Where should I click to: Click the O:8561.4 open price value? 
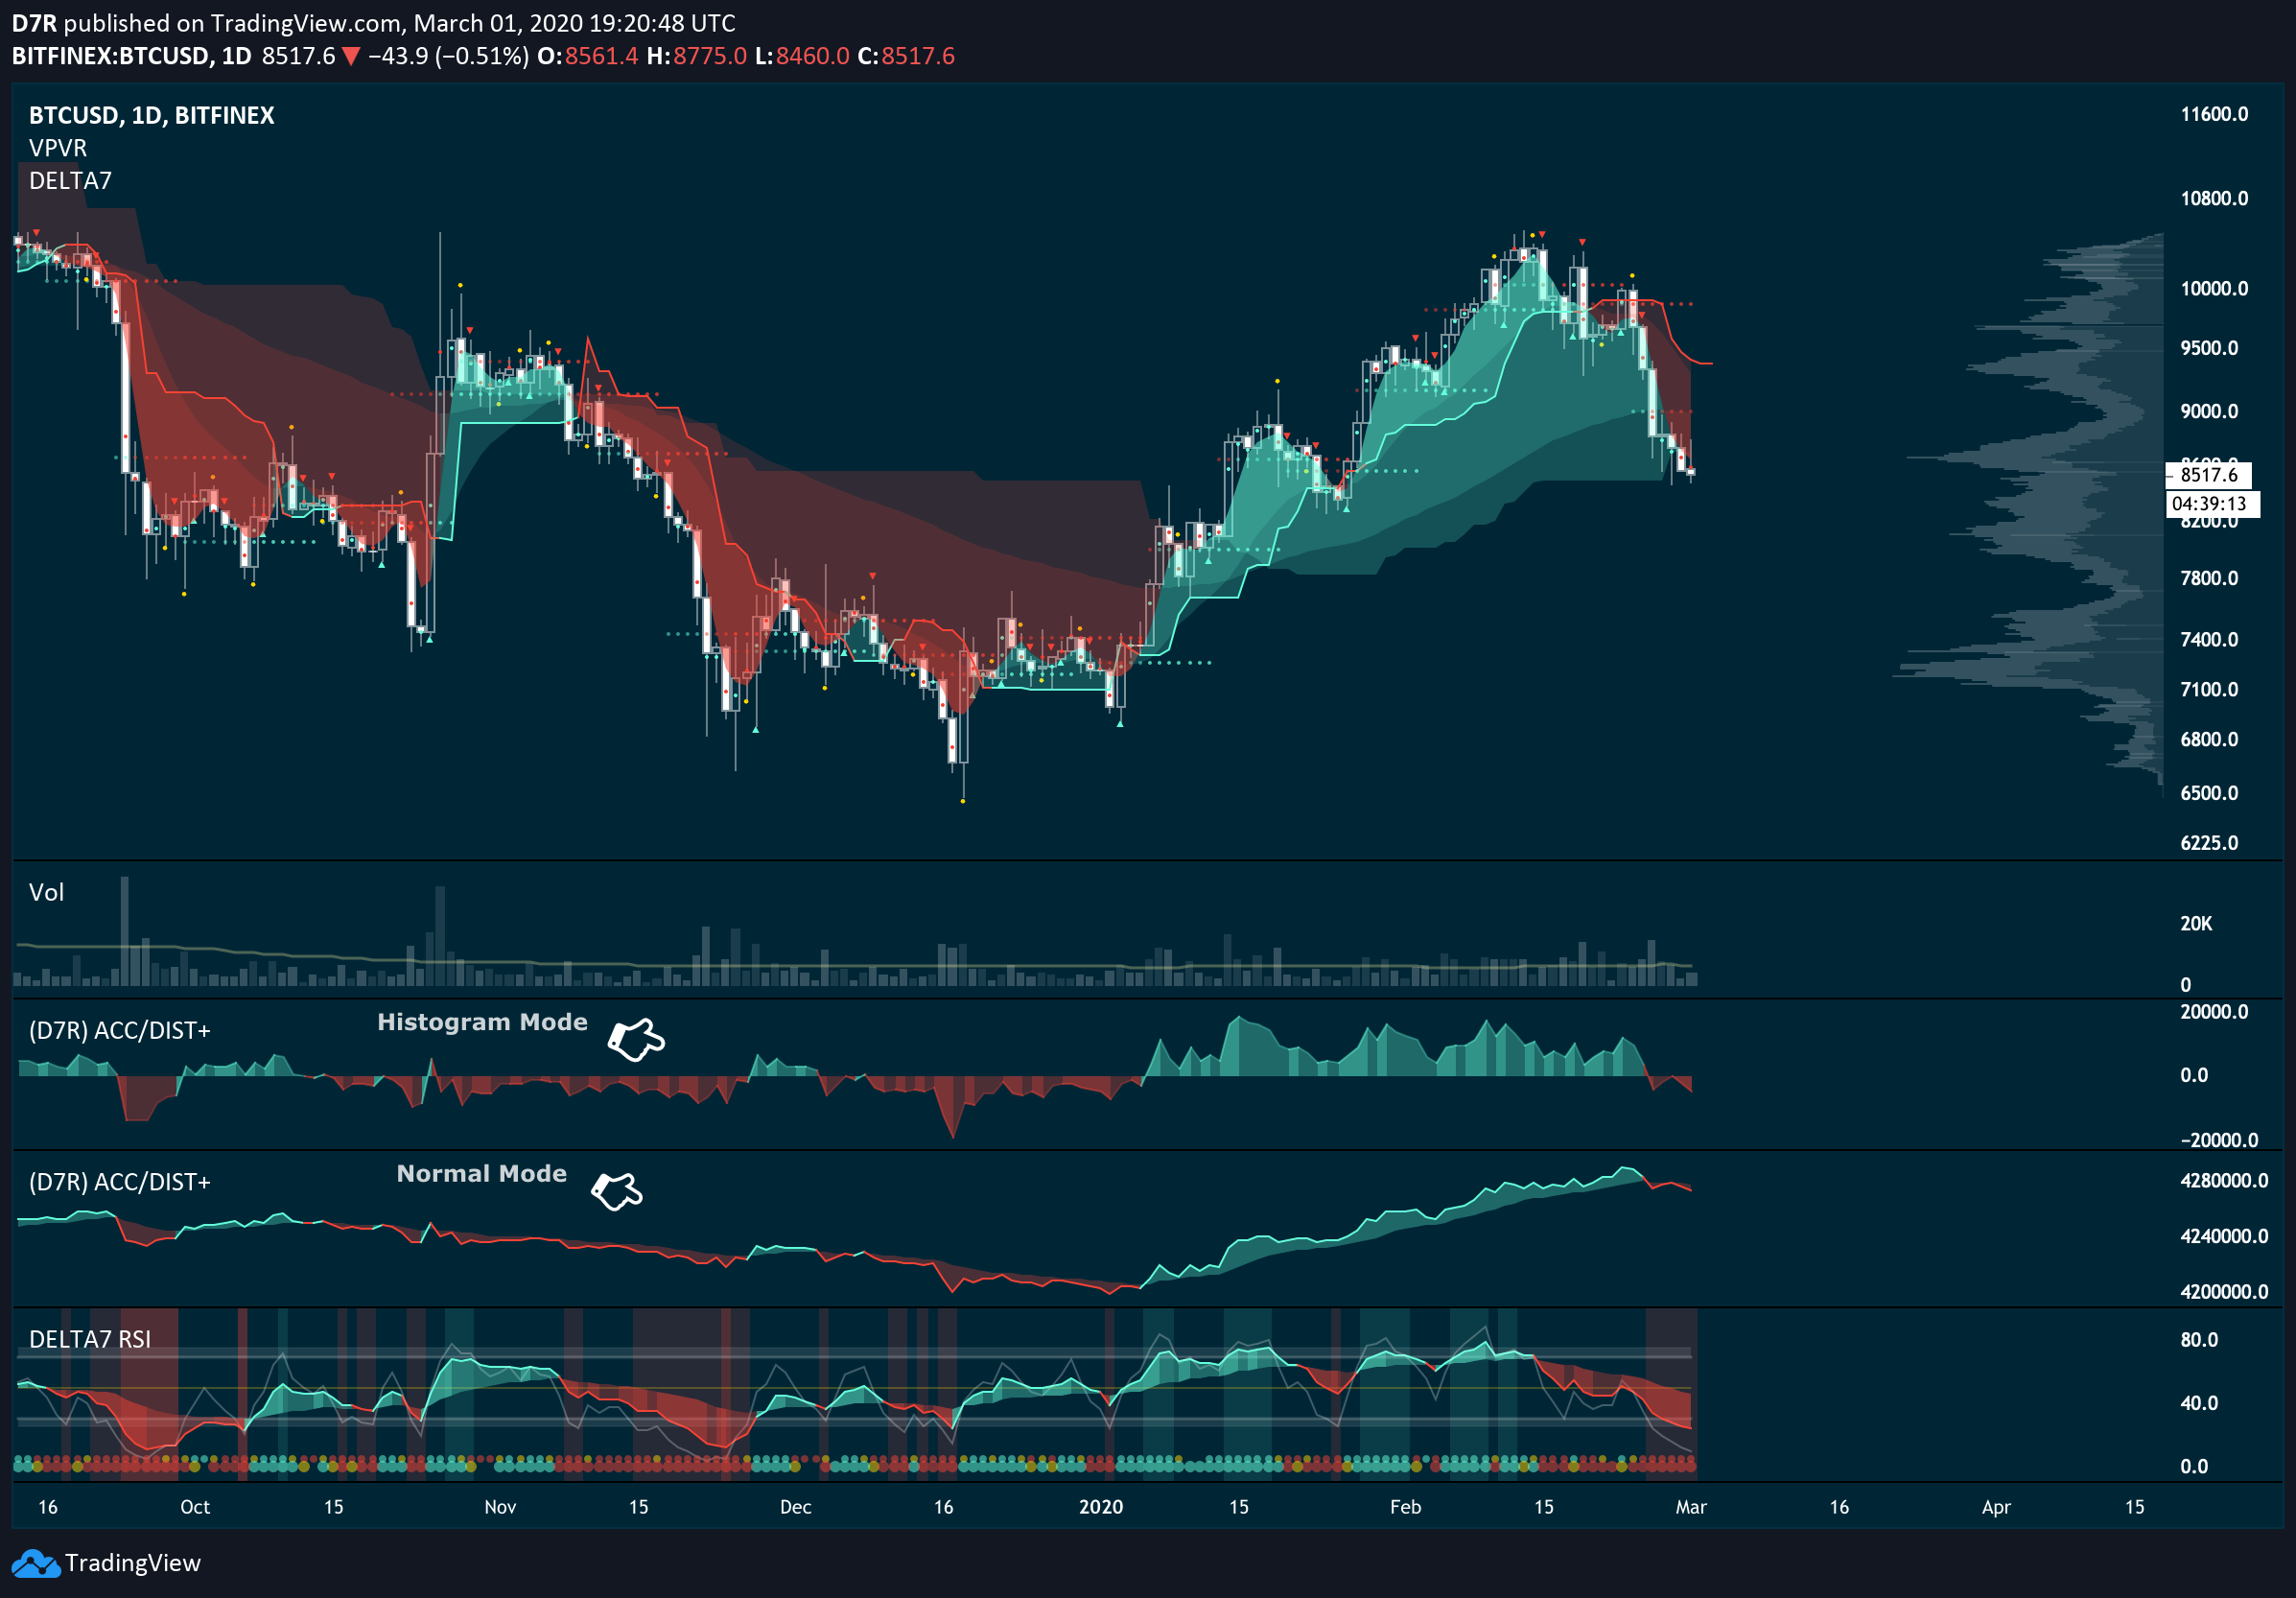[x=588, y=56]
